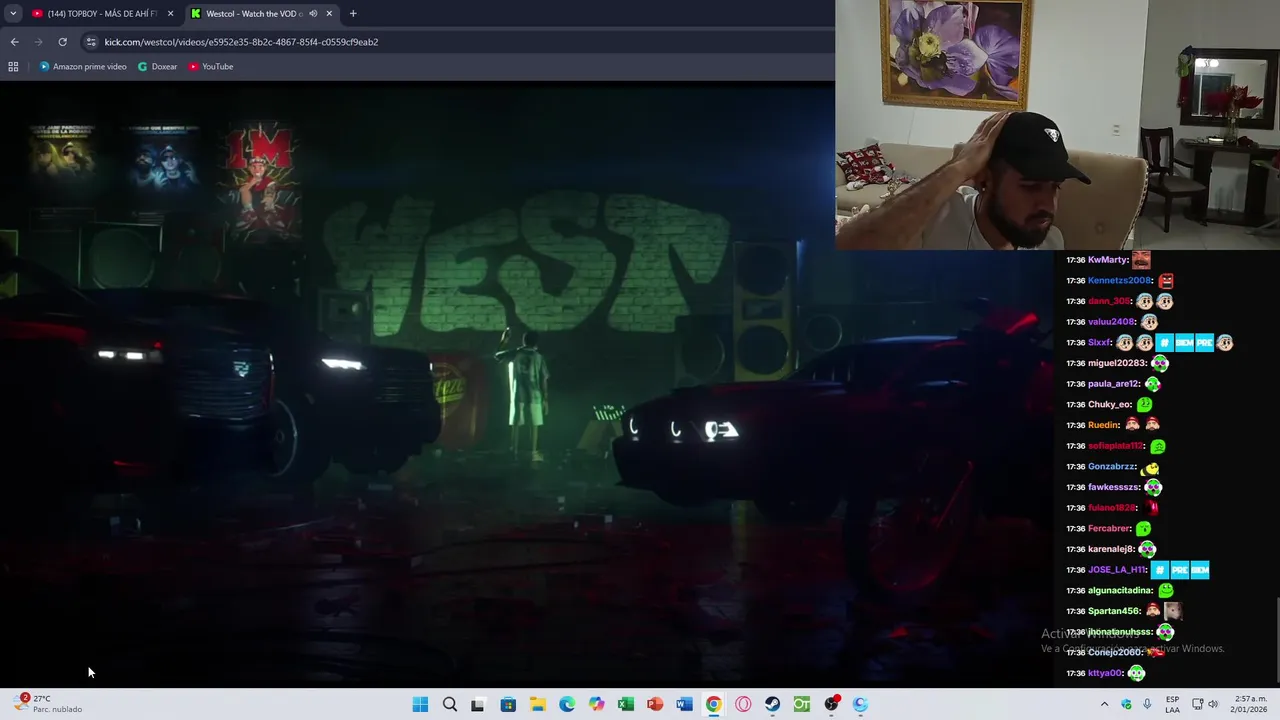Click JOSE_LA_H11 in the chat
Image resolution: width=1280 pixels, height=720 pixels.
[x=1116, y=570]
